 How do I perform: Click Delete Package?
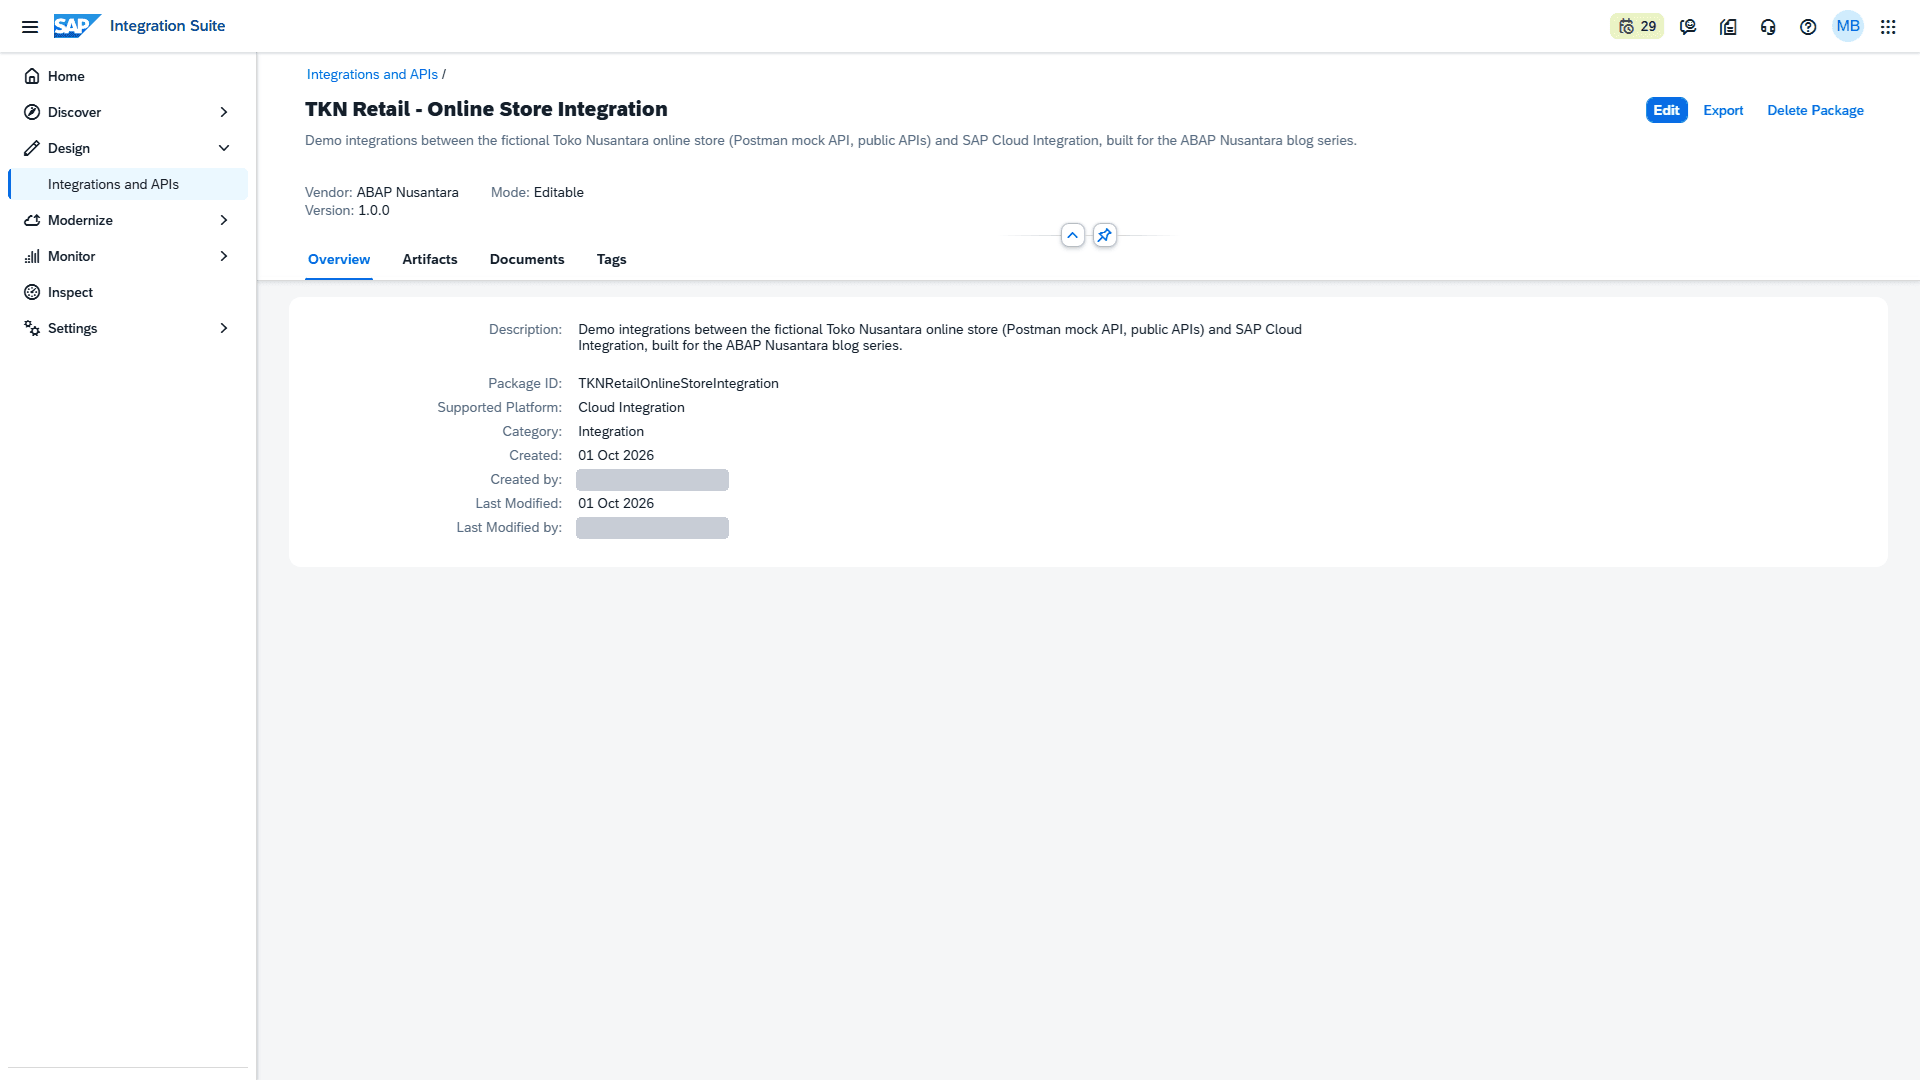[x=1815, y=110]
